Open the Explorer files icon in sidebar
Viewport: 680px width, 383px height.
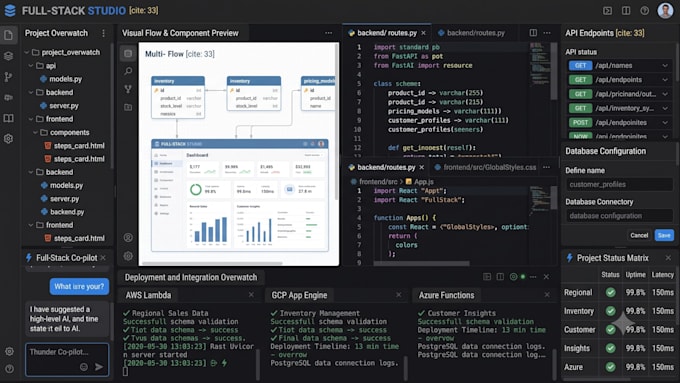(9, 35)
